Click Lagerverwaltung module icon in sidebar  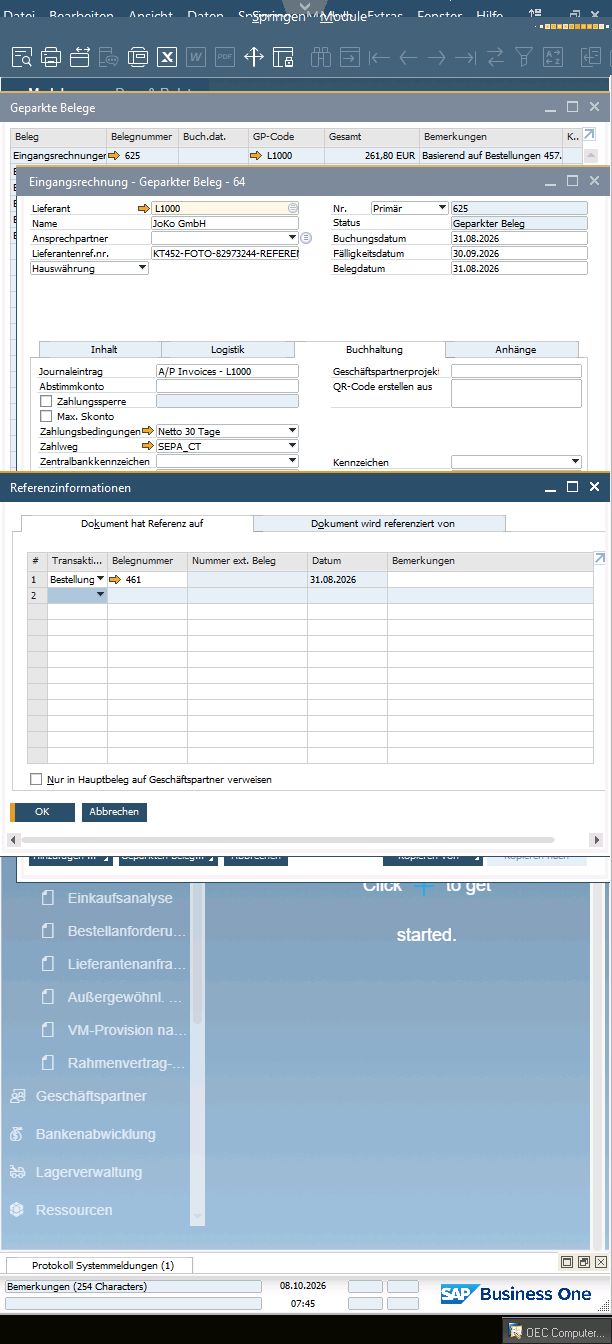tap(17, 1172)
